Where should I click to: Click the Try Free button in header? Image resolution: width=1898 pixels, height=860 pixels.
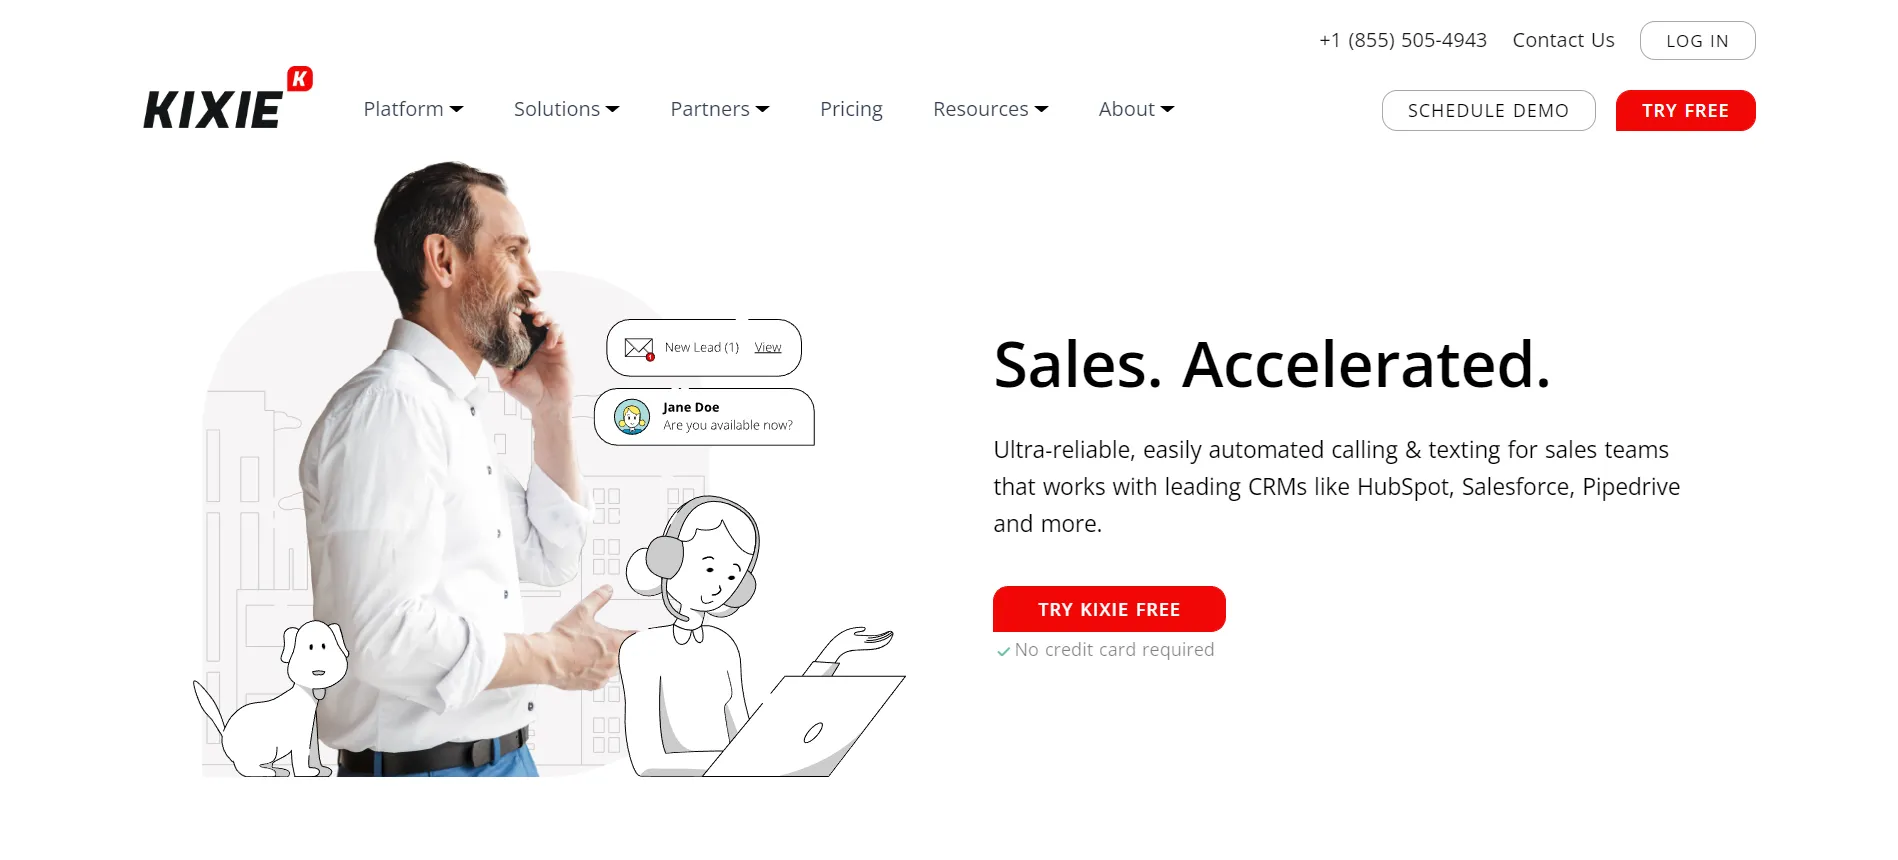click(1685, 110)
